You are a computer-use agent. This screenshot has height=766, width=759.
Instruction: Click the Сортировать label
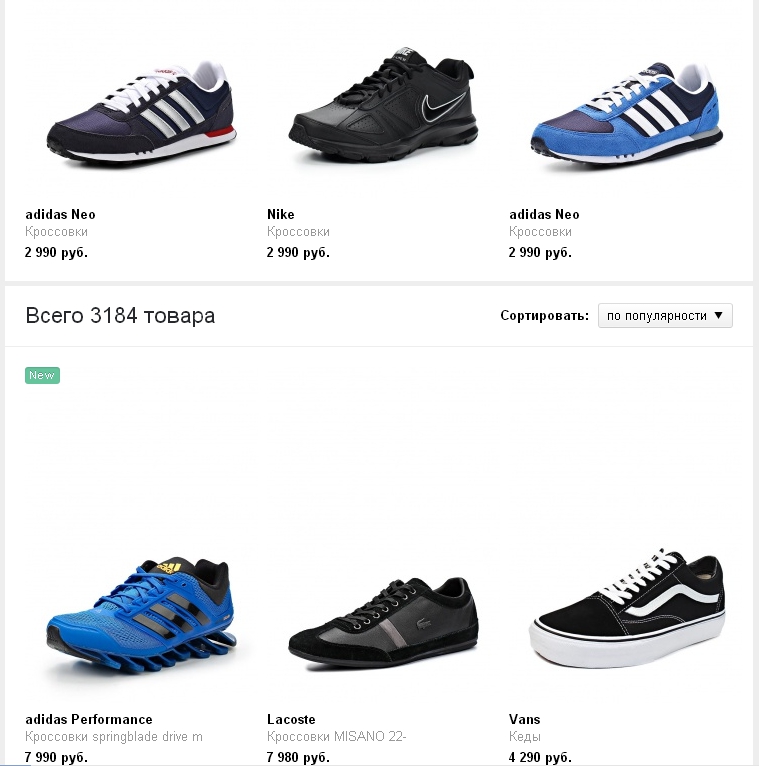545,316
